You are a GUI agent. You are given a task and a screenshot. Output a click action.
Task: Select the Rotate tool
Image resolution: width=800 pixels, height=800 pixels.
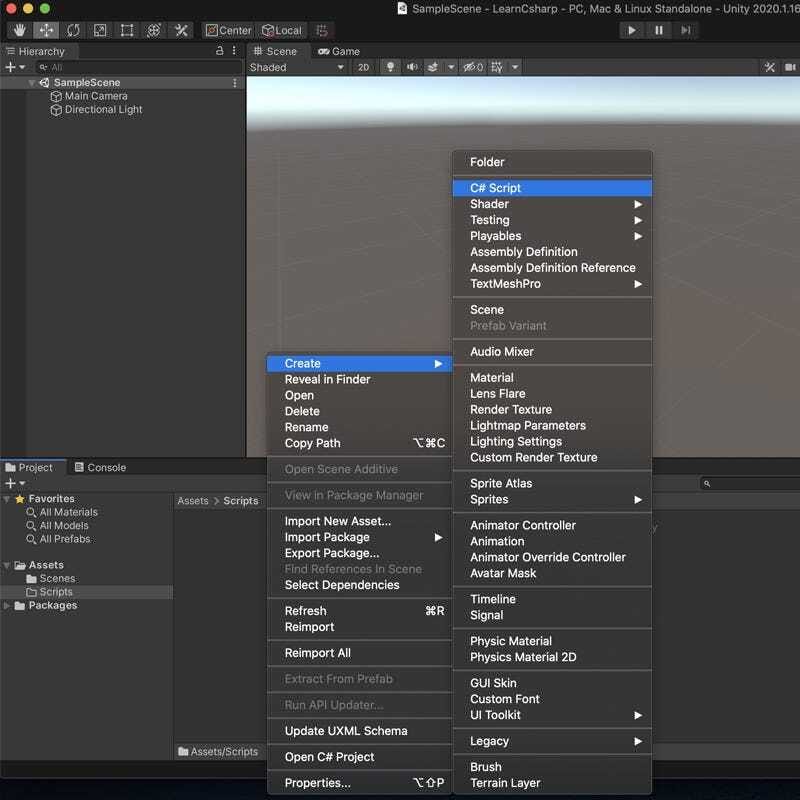[73, 30]
